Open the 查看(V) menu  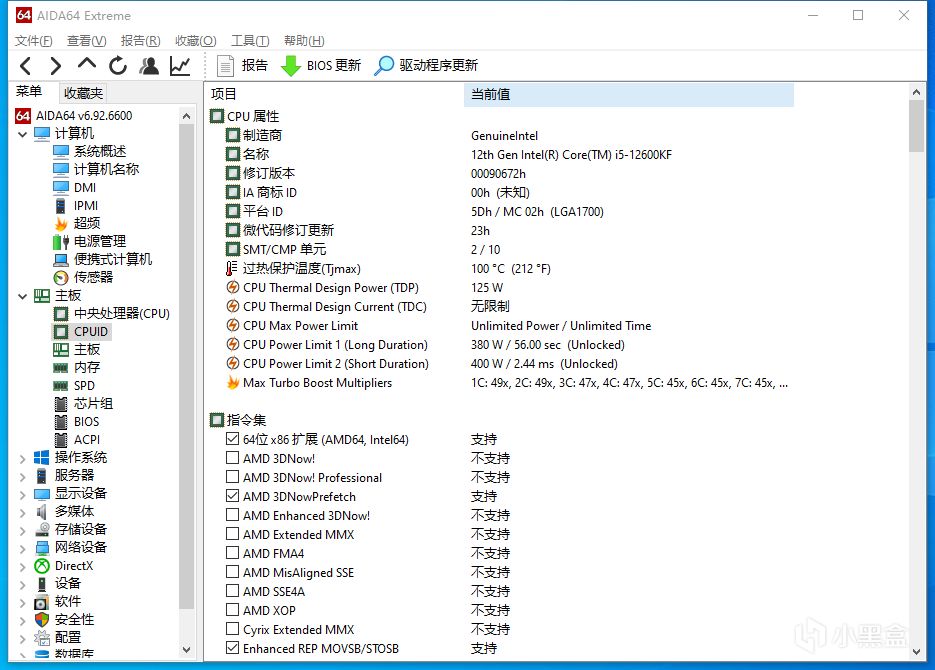point(86,41)
